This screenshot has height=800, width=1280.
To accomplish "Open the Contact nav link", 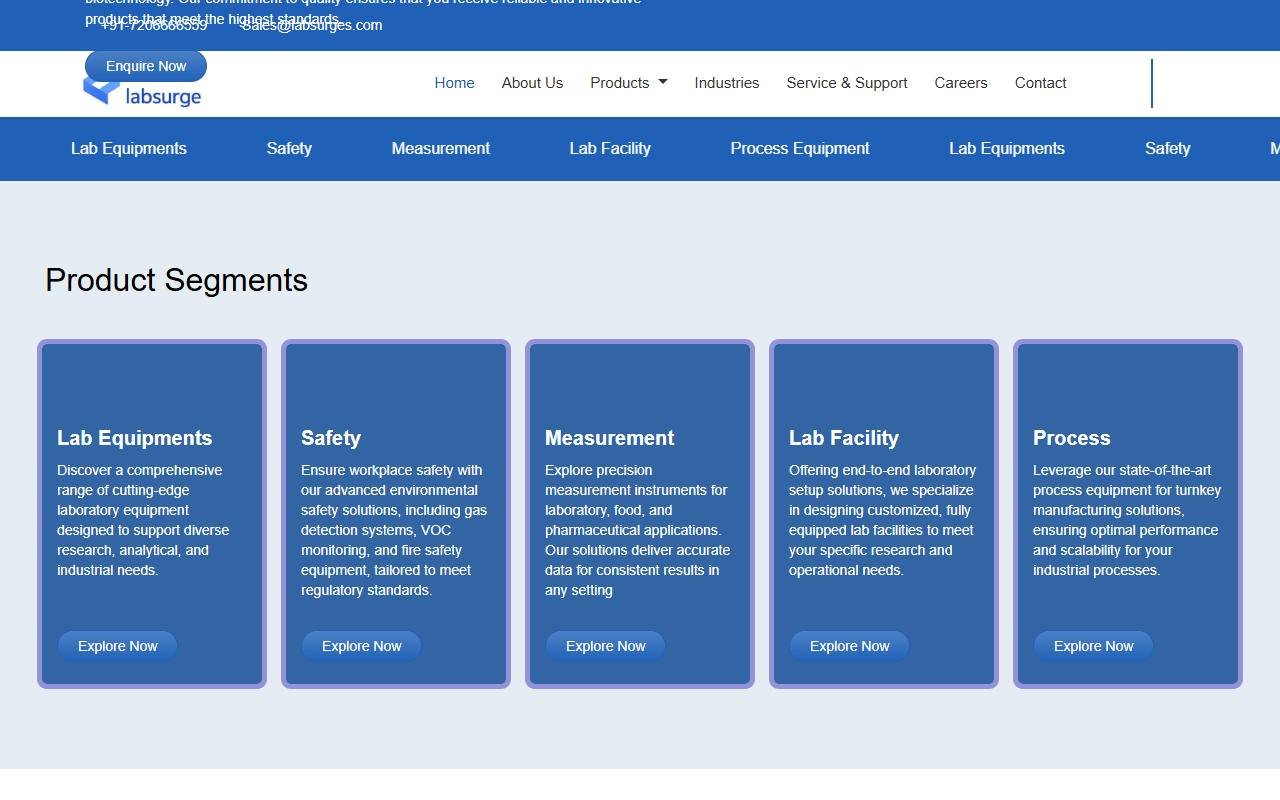I will point(1040,83).
